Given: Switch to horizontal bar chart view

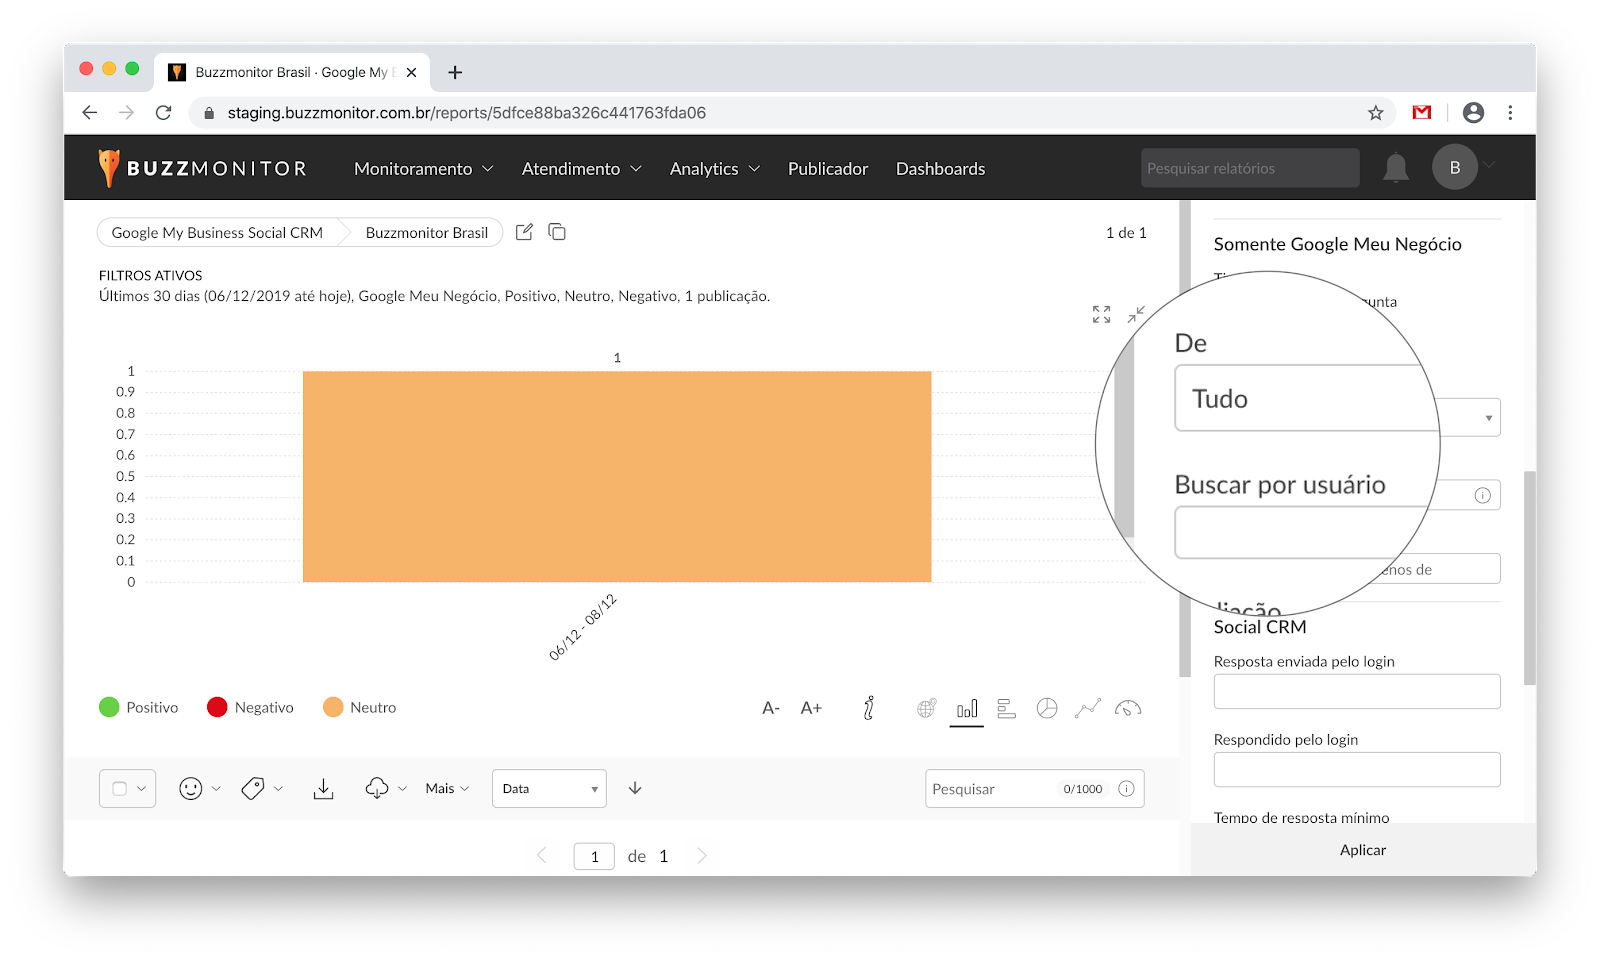Looking at the screenshot, I should pos(1007,708).
